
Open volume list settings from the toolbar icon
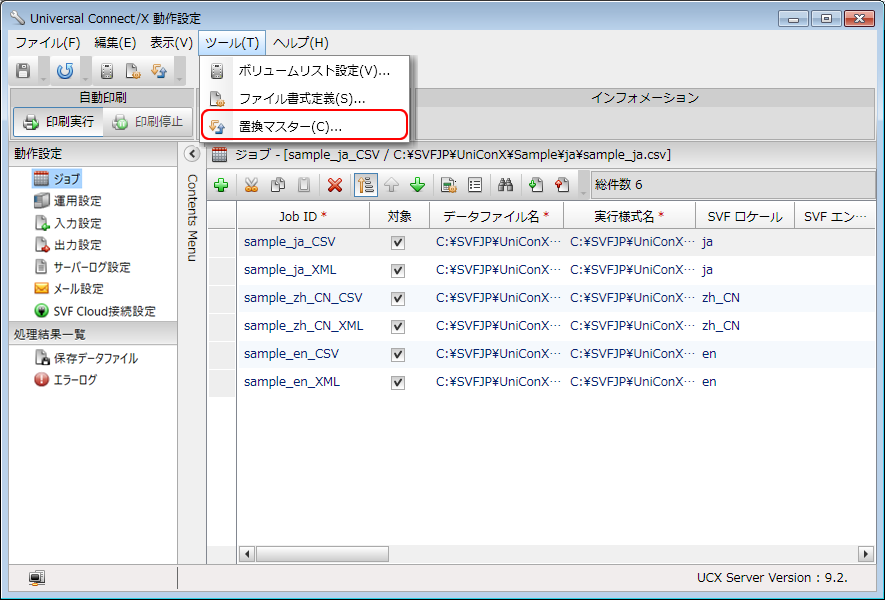click(x=107, y=71)
